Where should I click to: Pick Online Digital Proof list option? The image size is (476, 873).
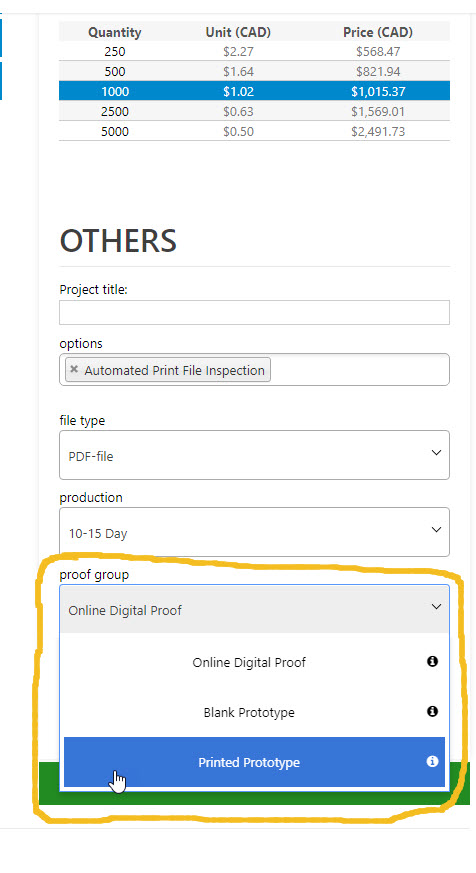click(x=254, y=662)
